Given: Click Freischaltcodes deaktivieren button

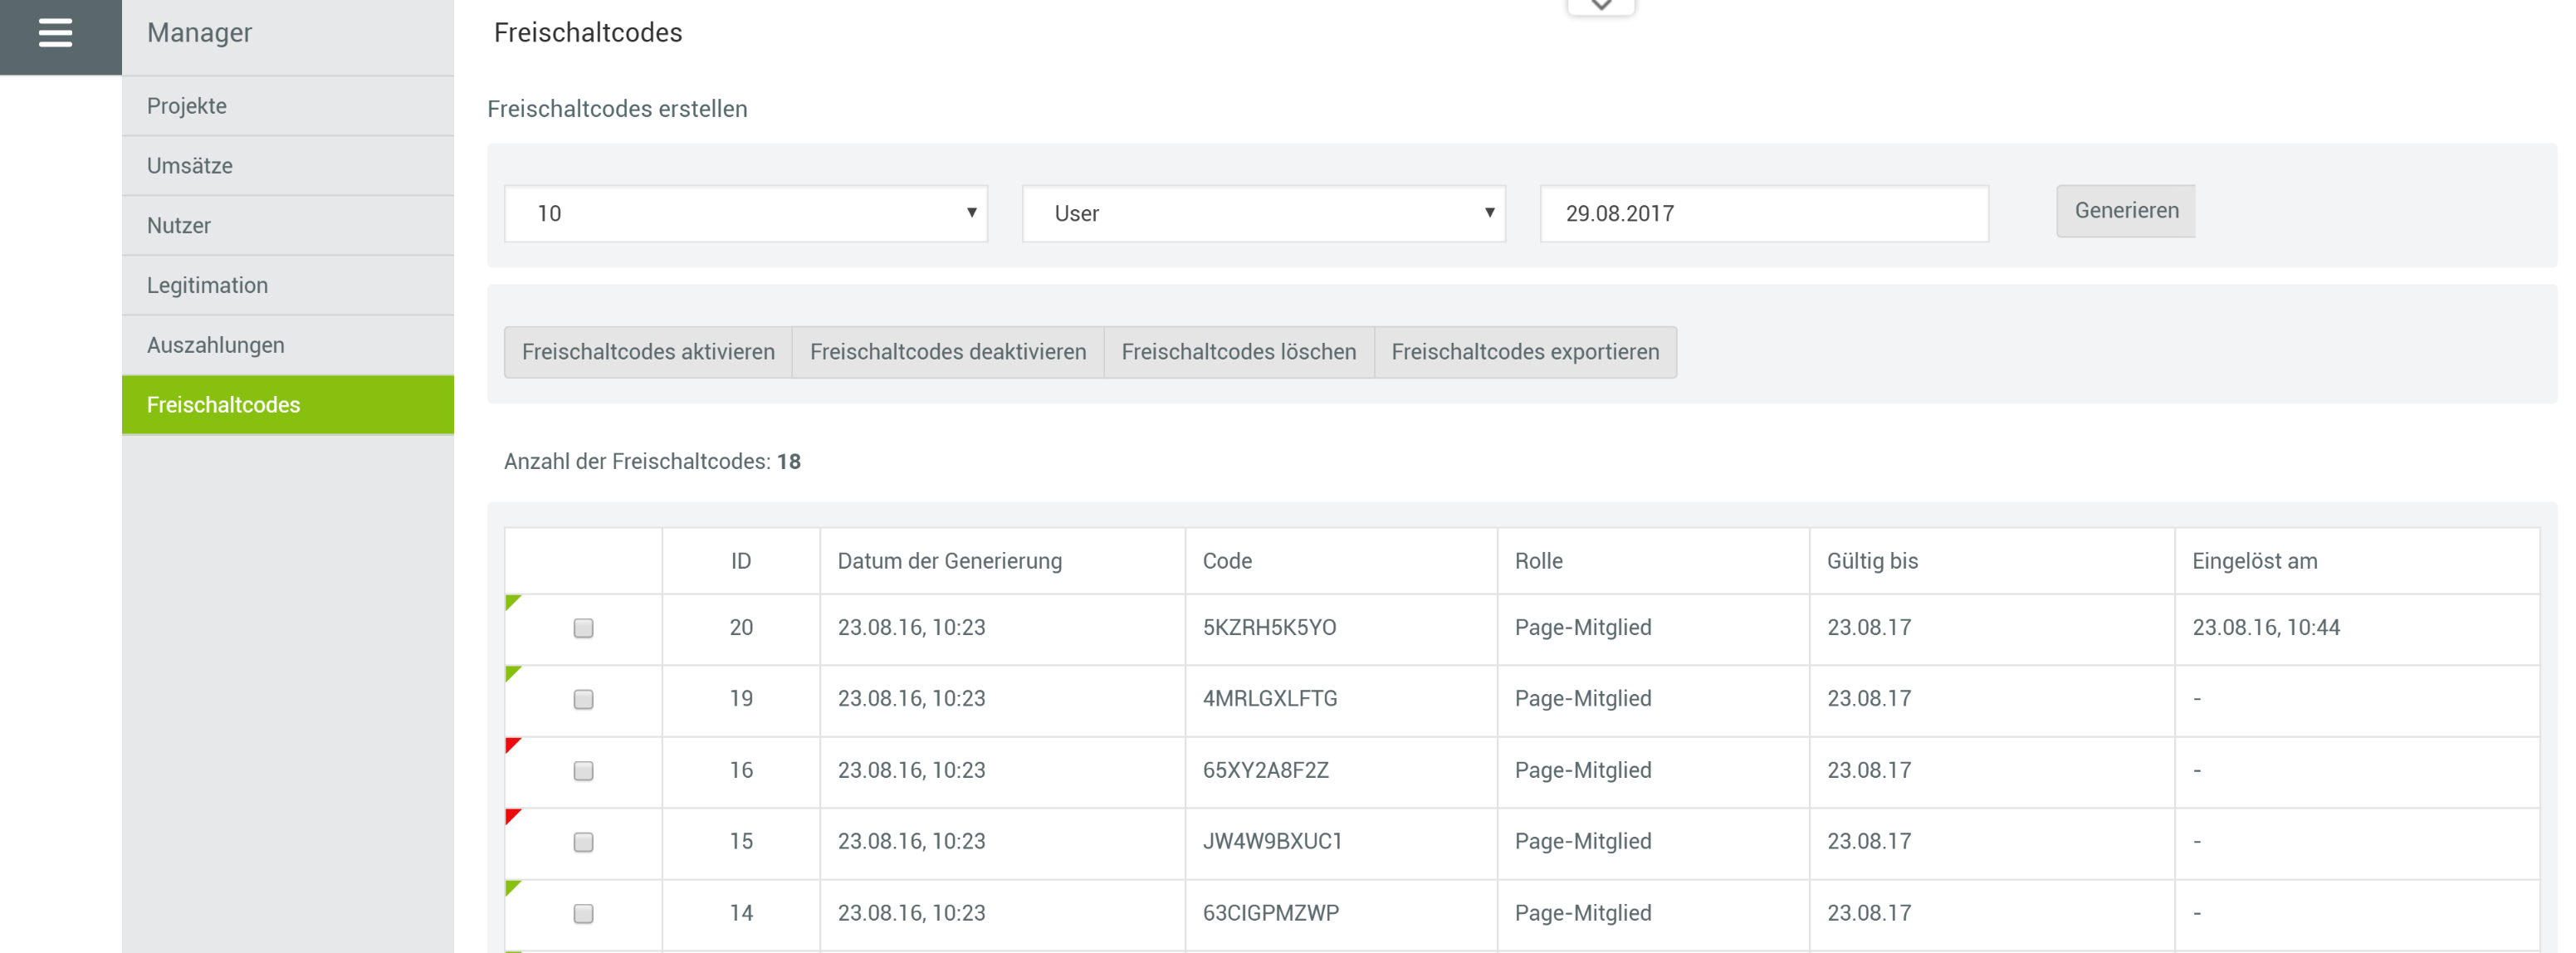Looking at the screenshot, I should (x=947, y=352).
